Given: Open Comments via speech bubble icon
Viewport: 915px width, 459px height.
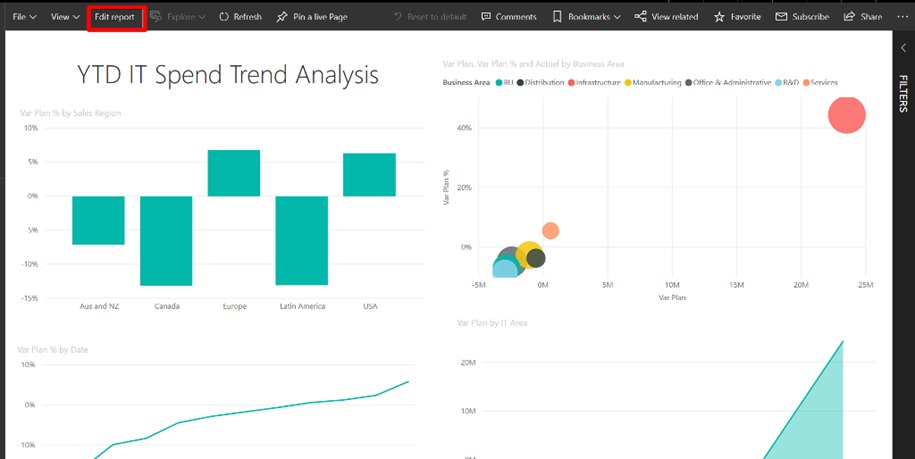Looking at the screenshot, I should coord(486,17).
